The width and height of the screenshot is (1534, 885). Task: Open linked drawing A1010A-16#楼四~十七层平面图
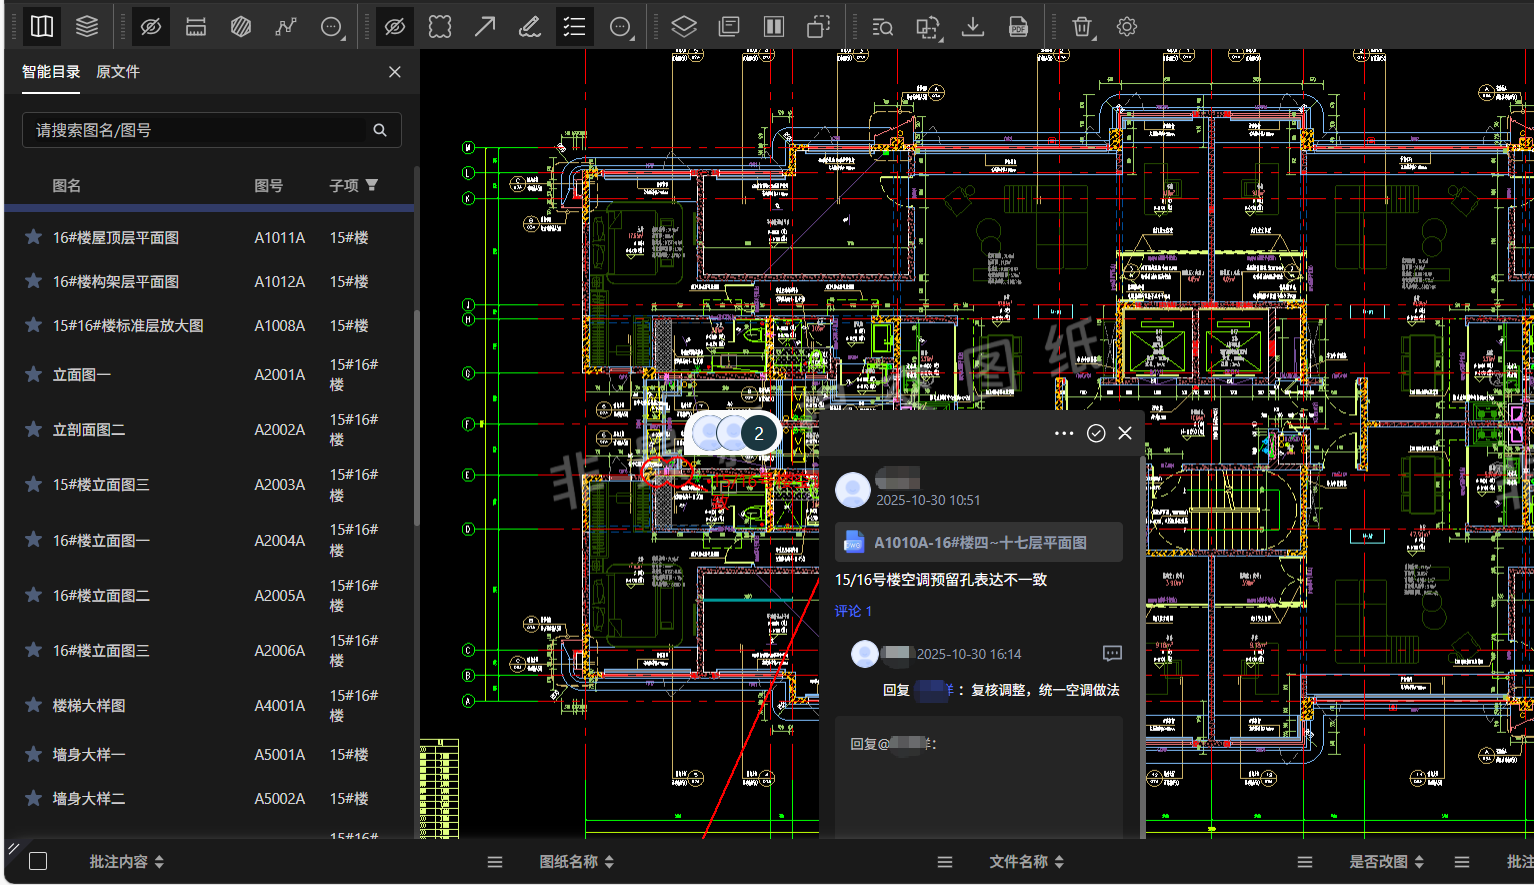(x=978, y=542)
